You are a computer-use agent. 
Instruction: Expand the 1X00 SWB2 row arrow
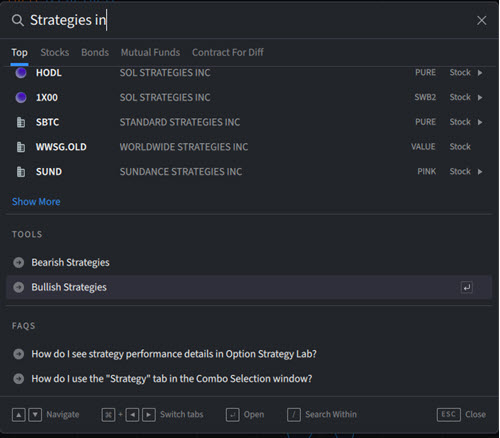pos(480,97)
